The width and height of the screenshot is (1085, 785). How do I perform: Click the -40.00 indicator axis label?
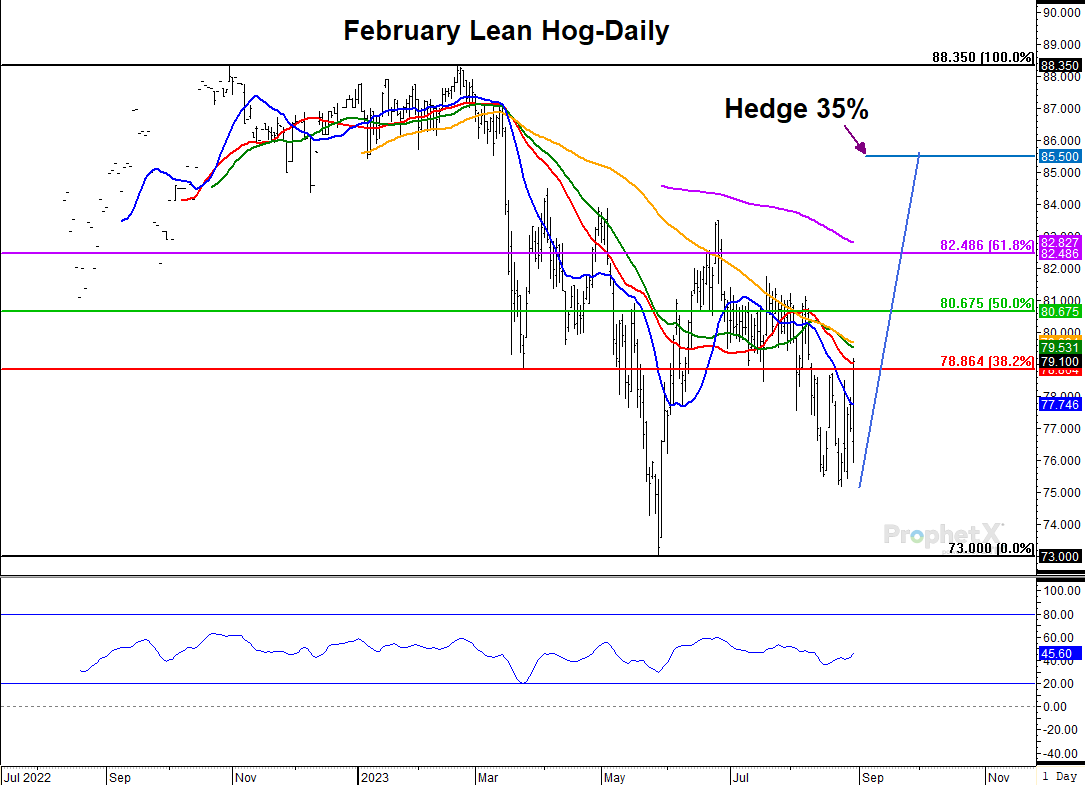[1059, 753]
